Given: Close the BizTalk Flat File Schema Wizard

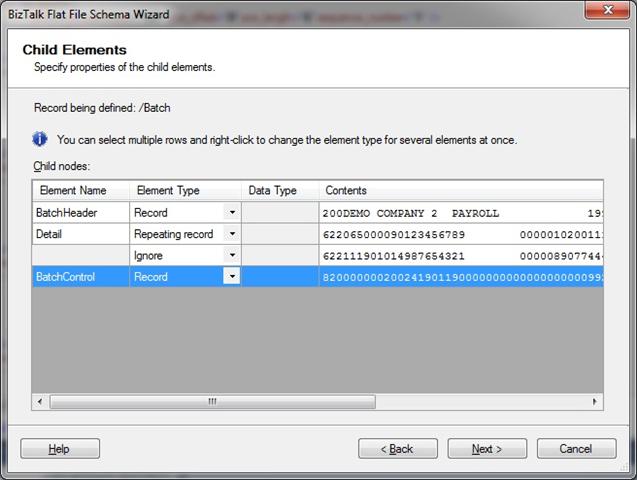Looking at the screenshot, I should click(x=607, y=10).
